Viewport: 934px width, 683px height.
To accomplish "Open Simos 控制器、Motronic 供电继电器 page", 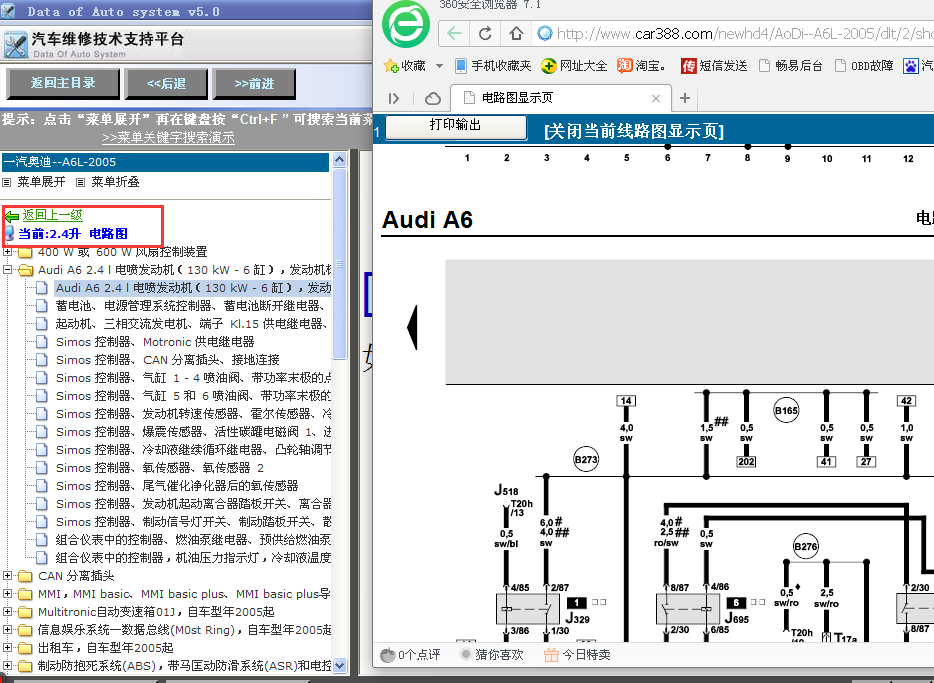I will point(155,342).
